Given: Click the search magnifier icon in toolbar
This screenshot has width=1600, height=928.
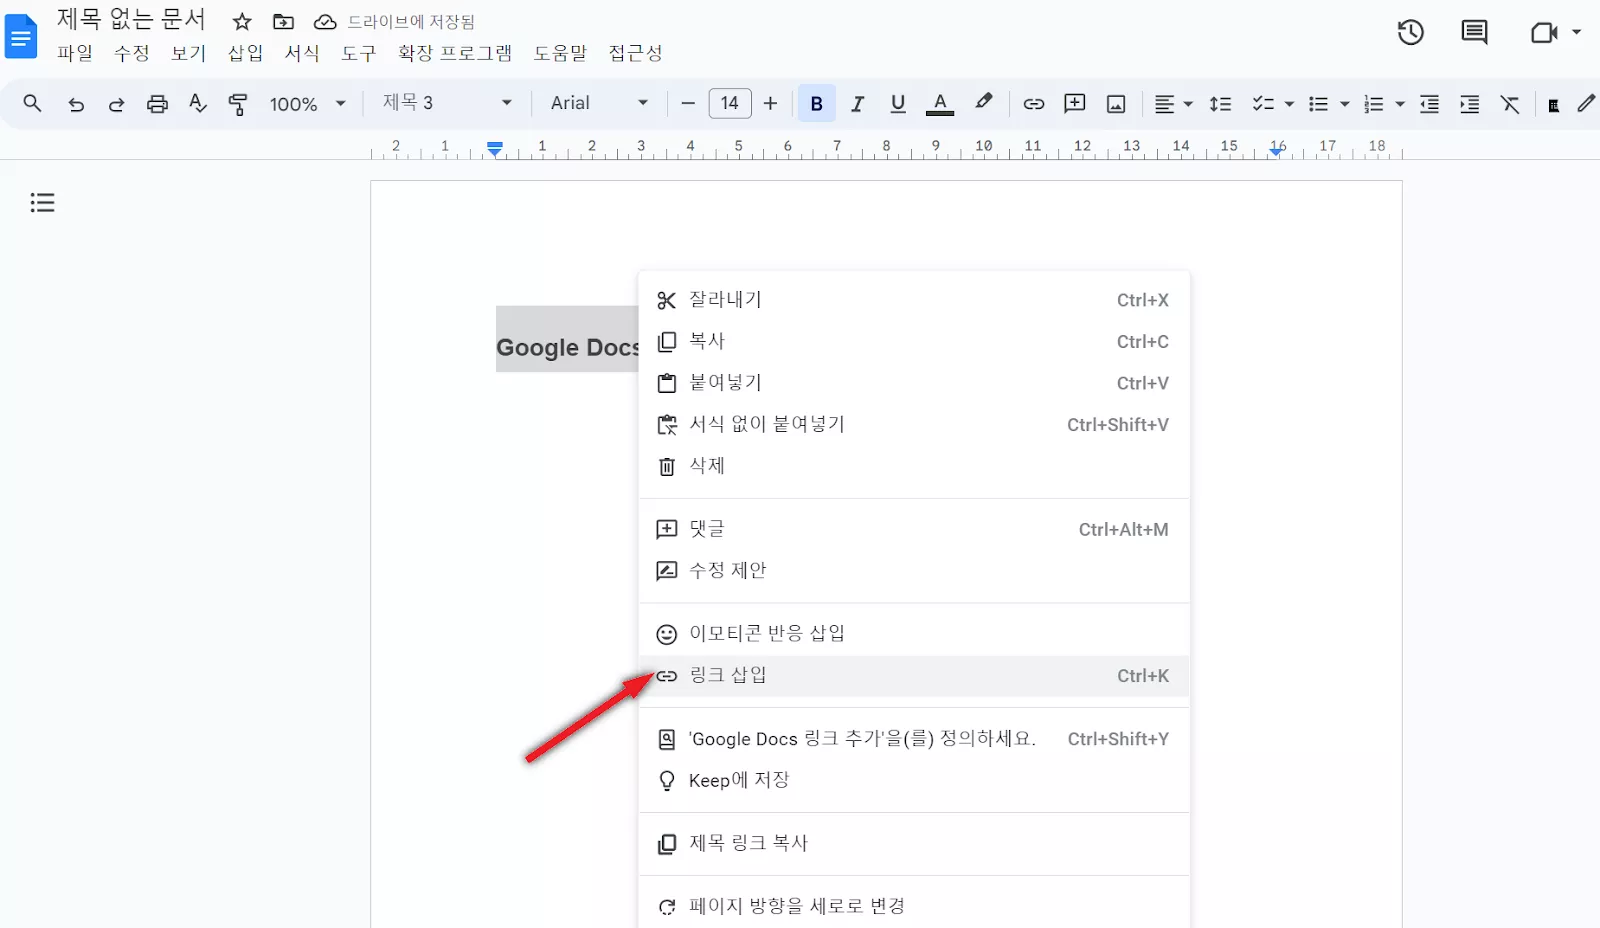Looking at the screenshot, I should [32, 103].
